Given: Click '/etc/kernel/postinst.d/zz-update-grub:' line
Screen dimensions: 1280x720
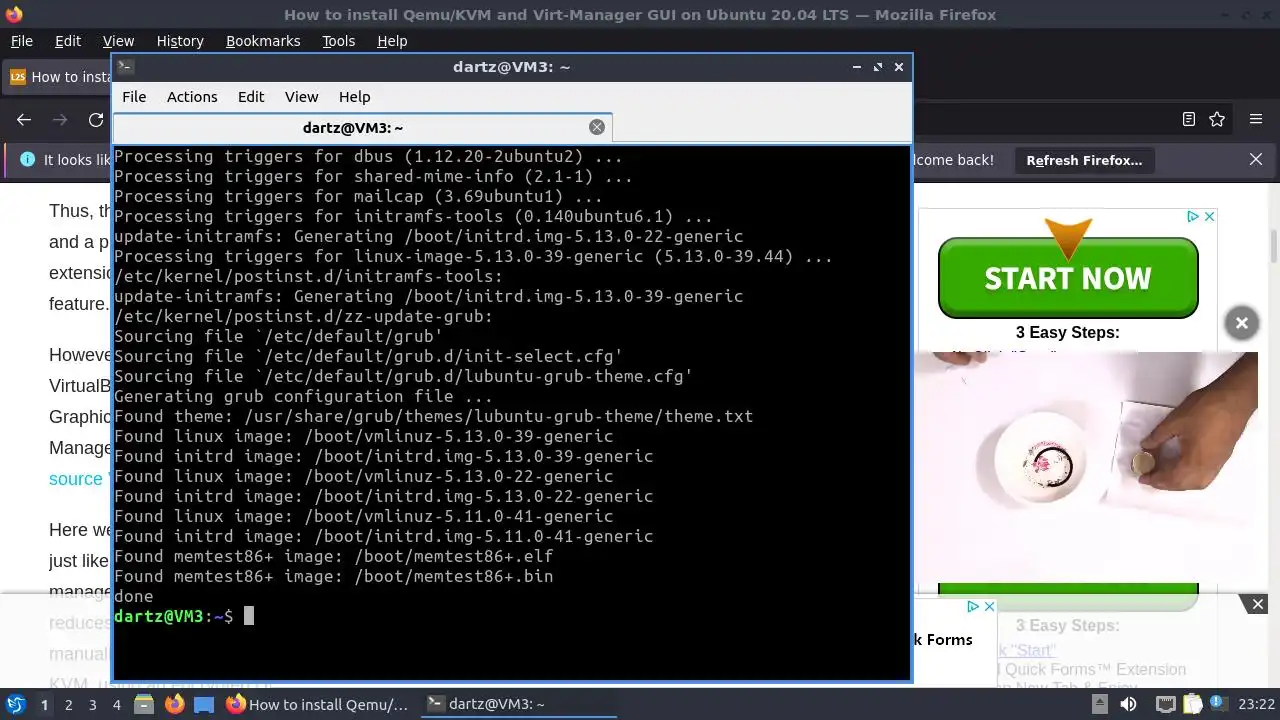Looking at the screenshot, I should click(303, 316).
